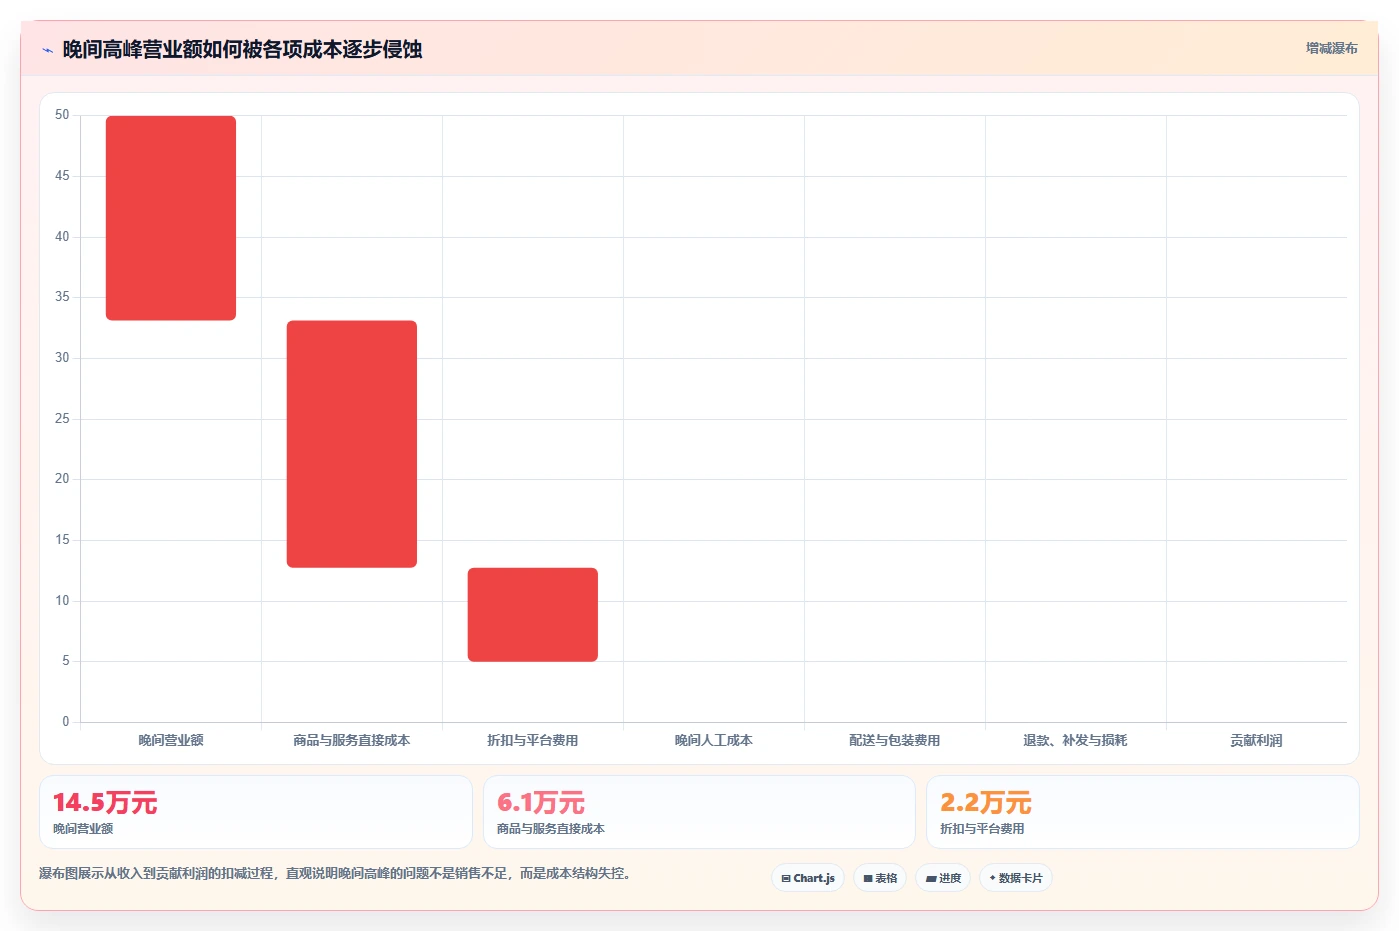Click the 商品与服务直接成本 red bar
The image size is (1399, 931).
tap(352, 444)
